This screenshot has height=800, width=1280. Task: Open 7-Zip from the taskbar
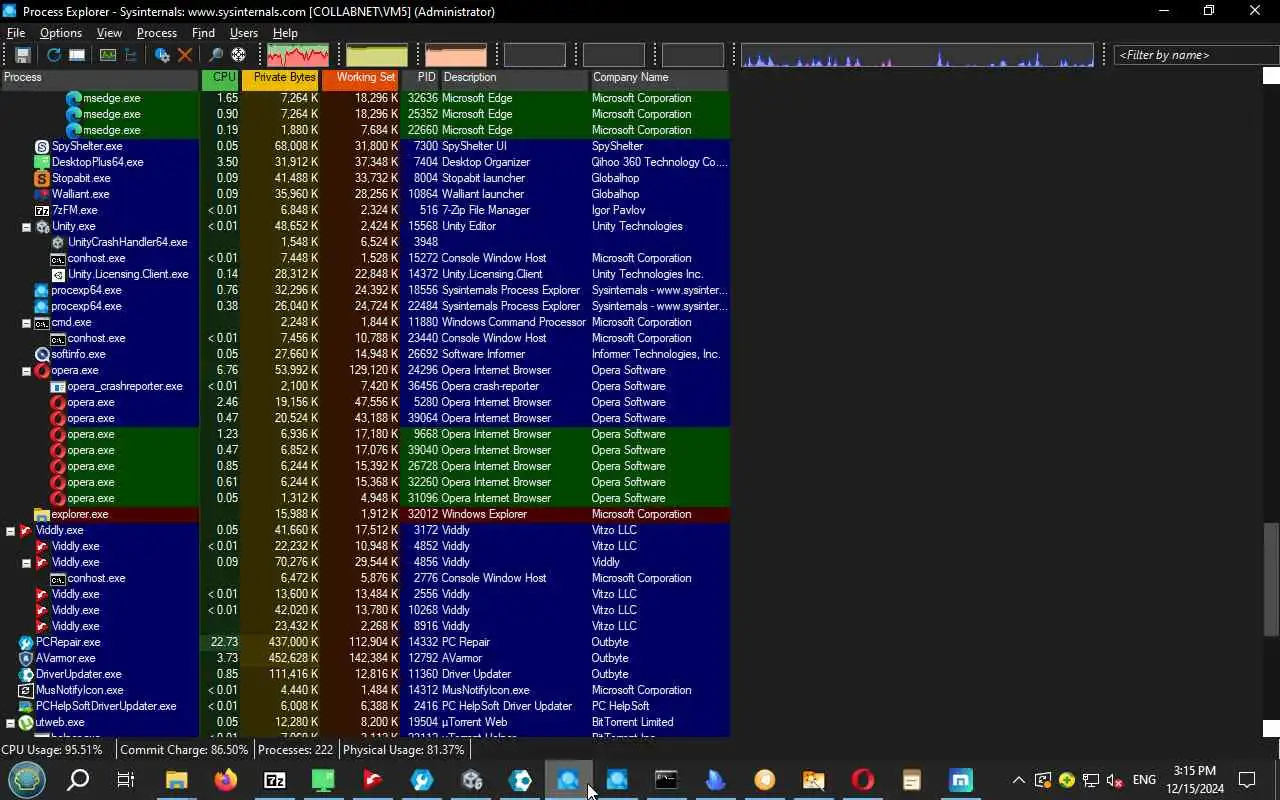(274, 780)
